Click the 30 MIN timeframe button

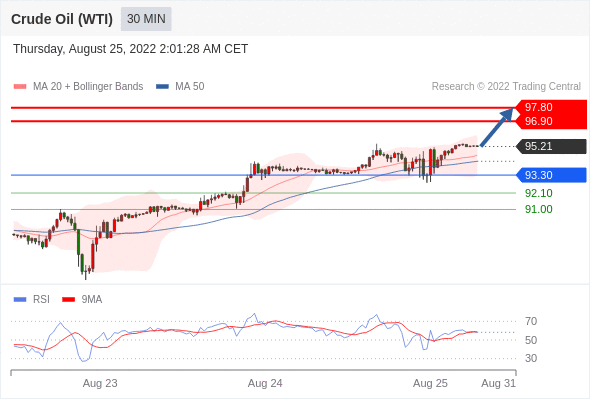146,19
